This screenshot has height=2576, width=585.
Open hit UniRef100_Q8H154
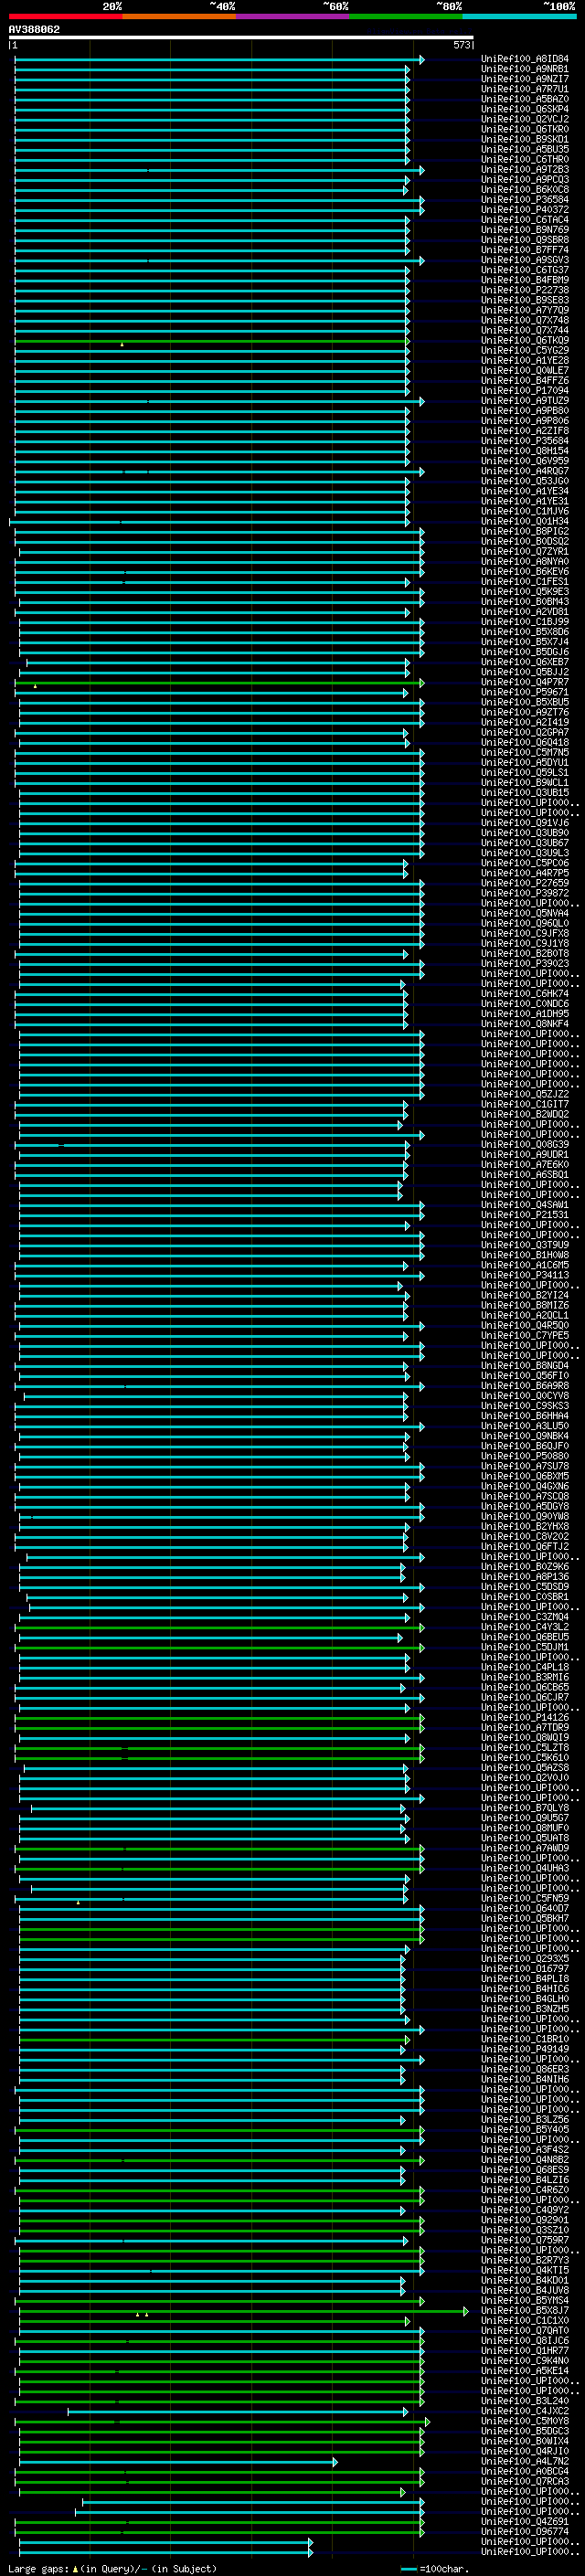tap(525, 451)
